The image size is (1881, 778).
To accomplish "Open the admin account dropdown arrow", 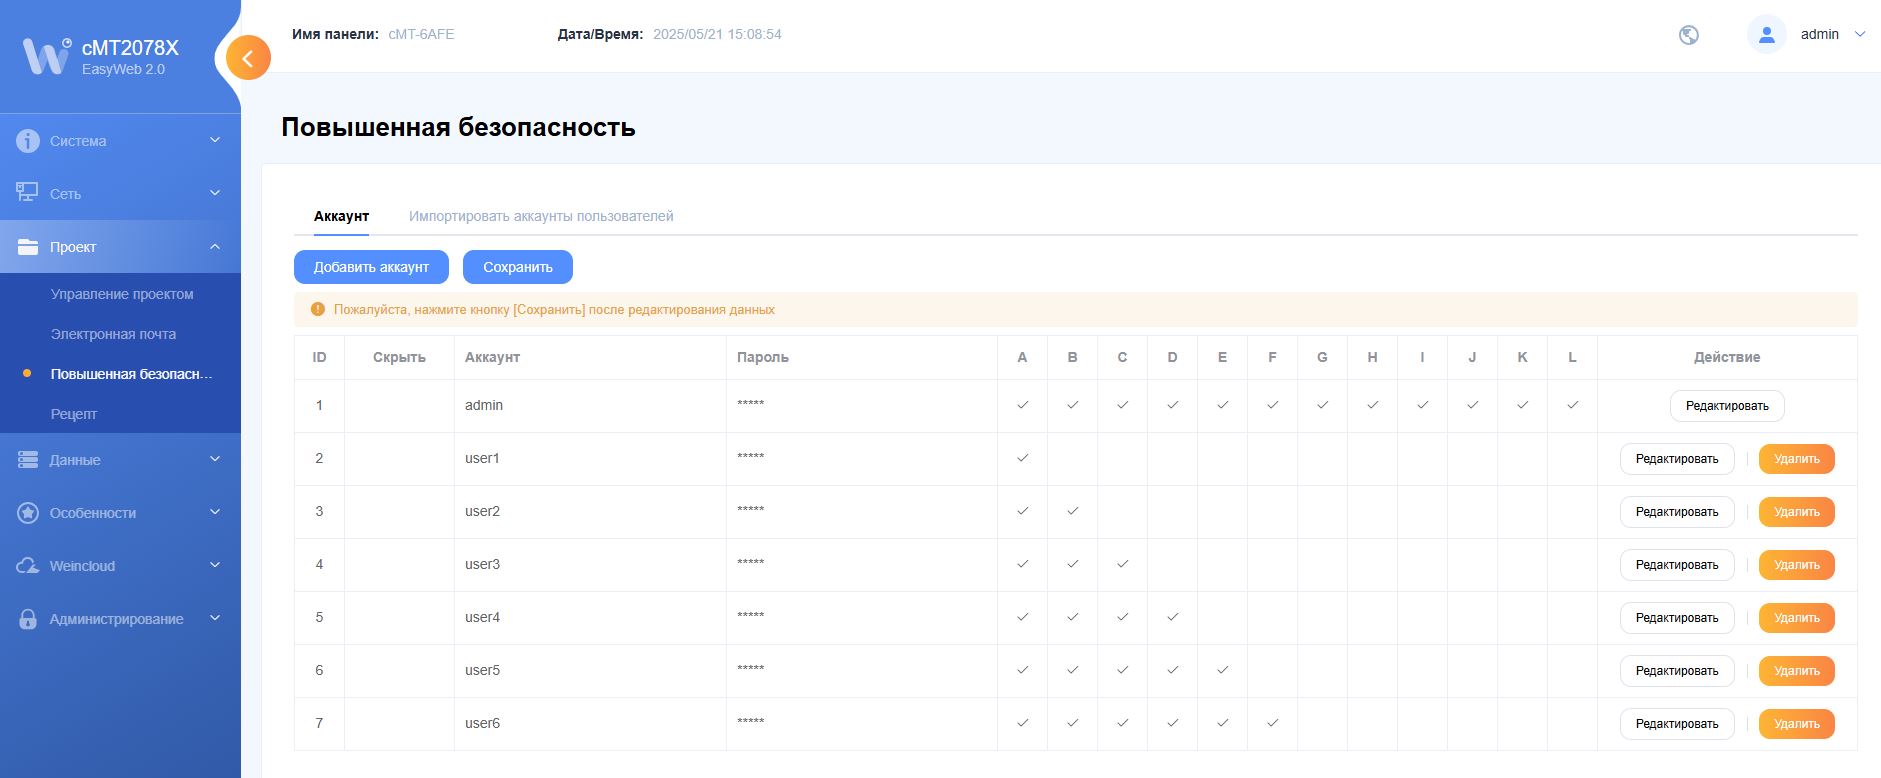I will (x=1860, y=34).
